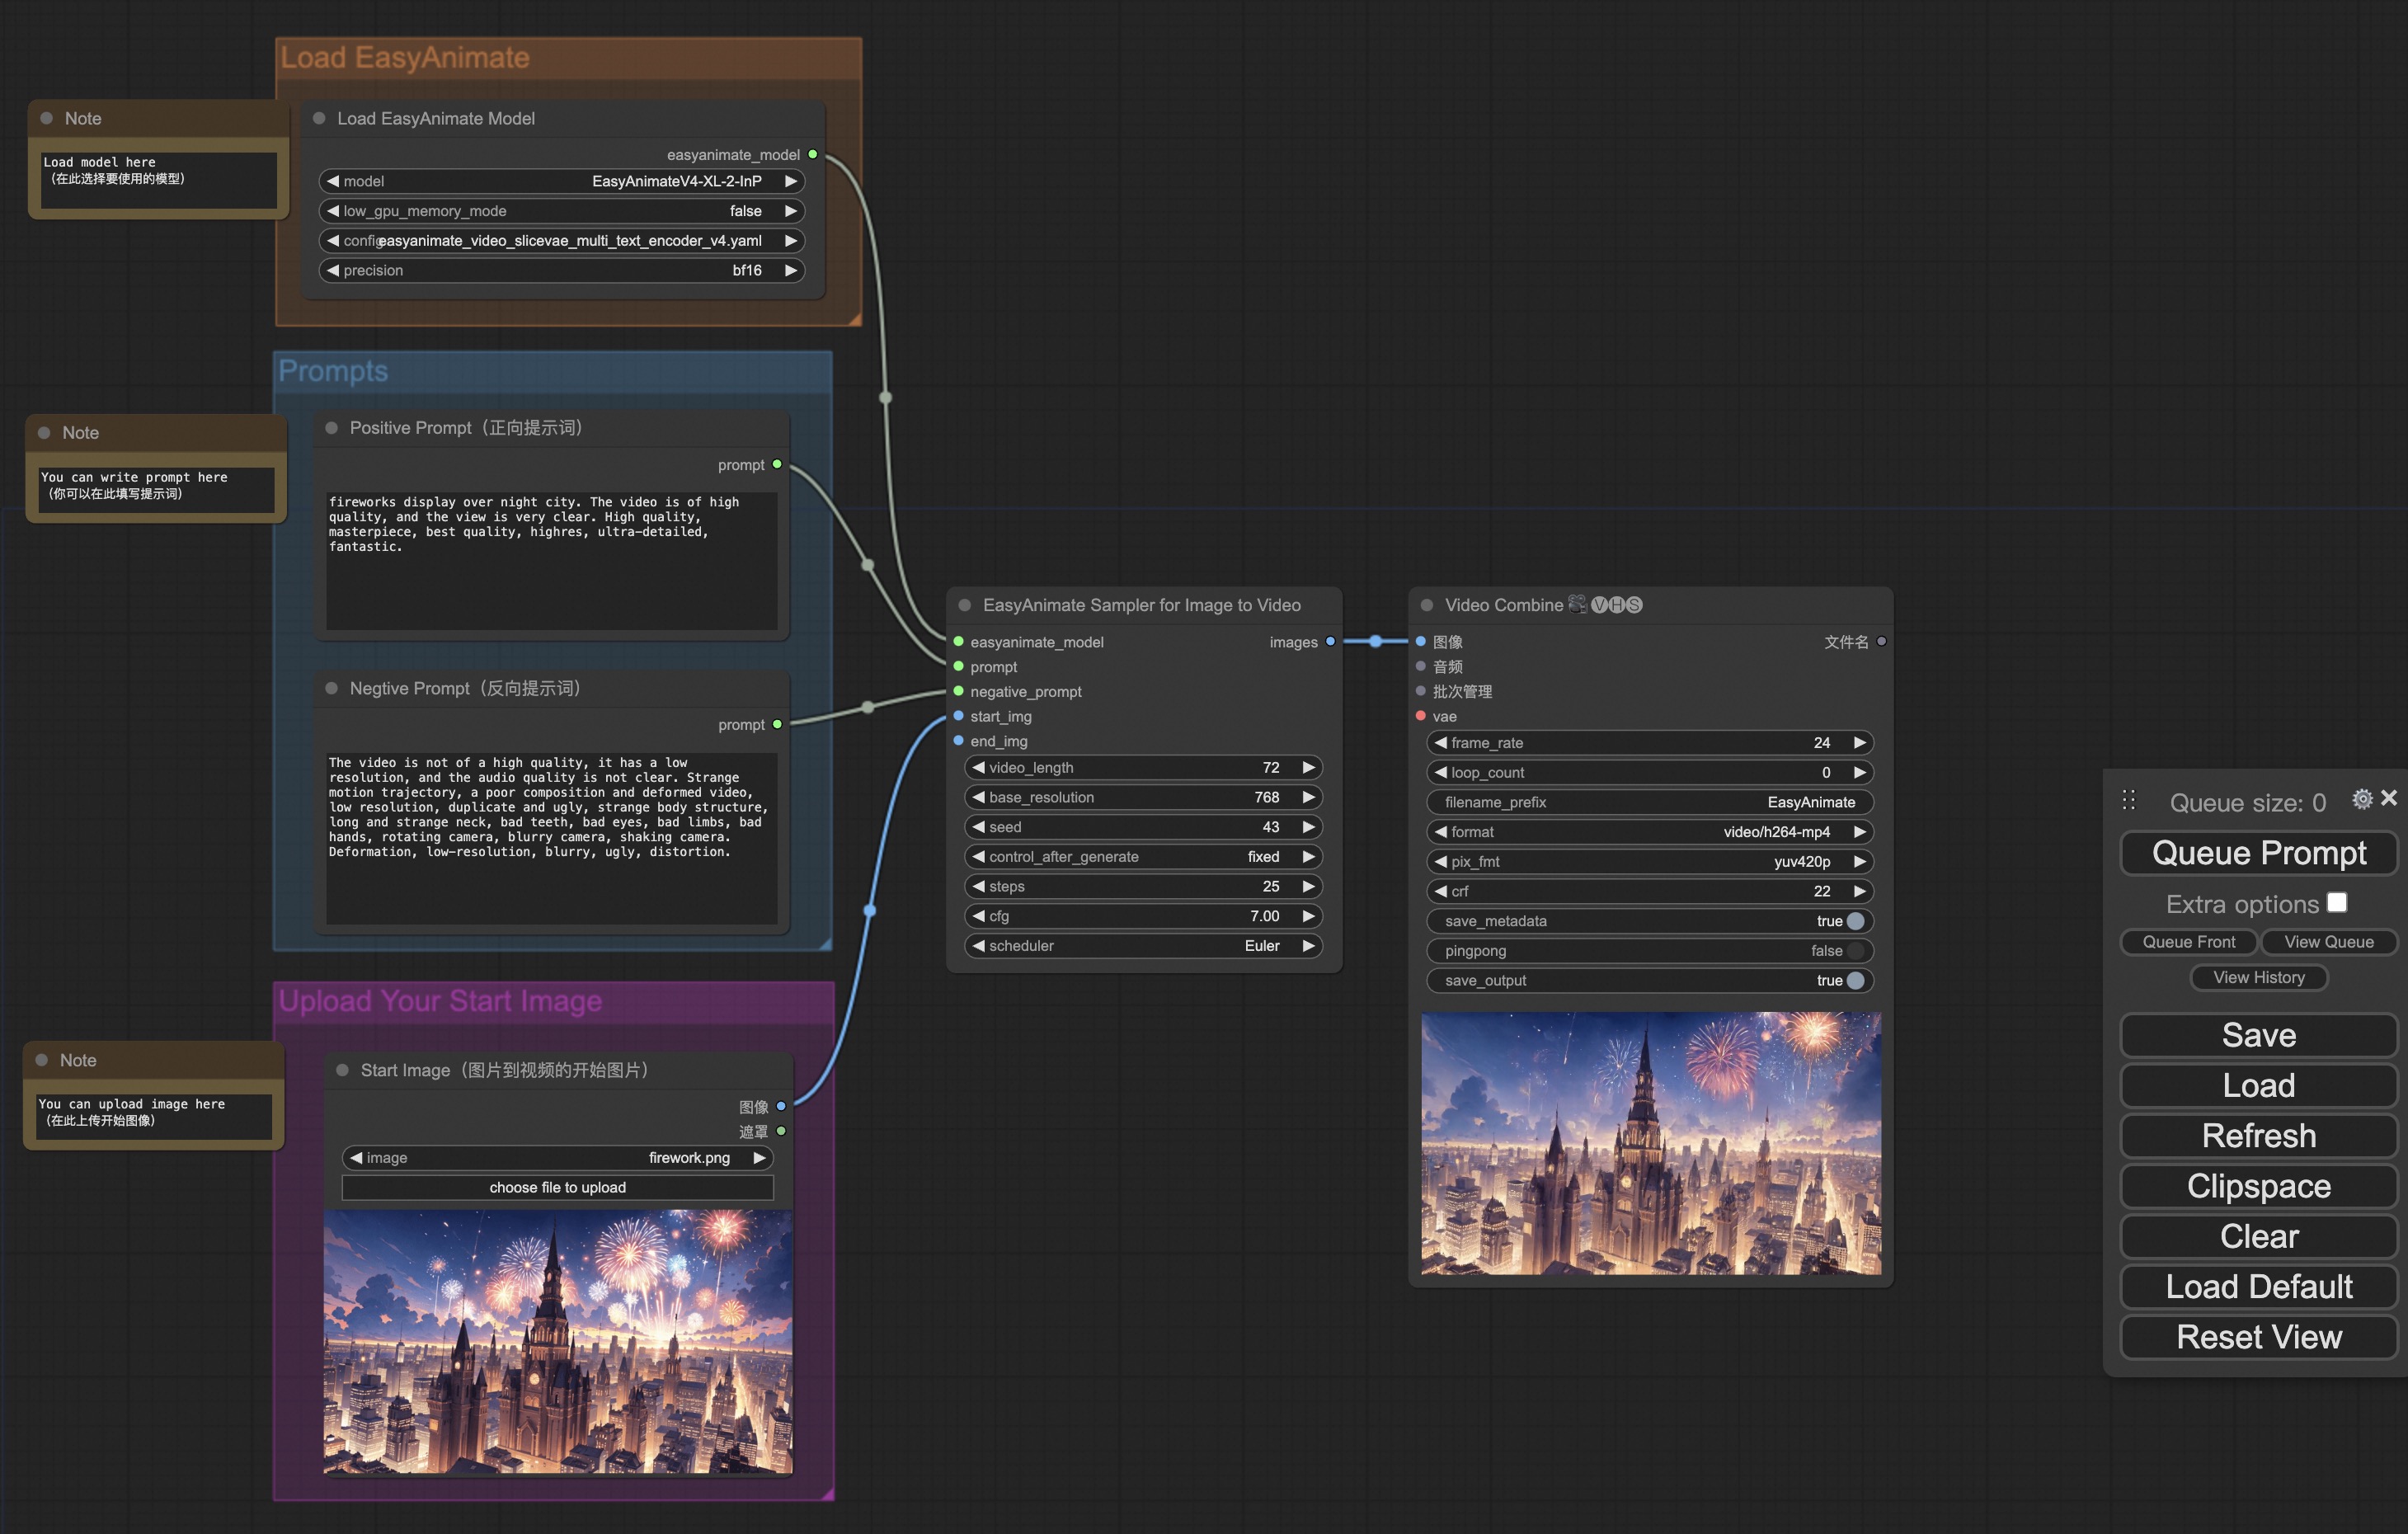
Task: Close the Queue size panel via X icon
Action: [x=2391, y=799]
